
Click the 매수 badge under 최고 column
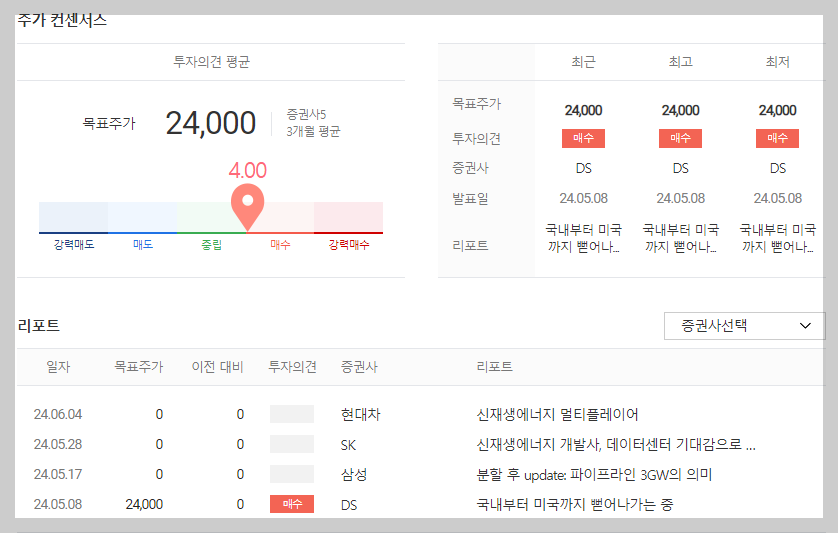(x=680, y=138)
